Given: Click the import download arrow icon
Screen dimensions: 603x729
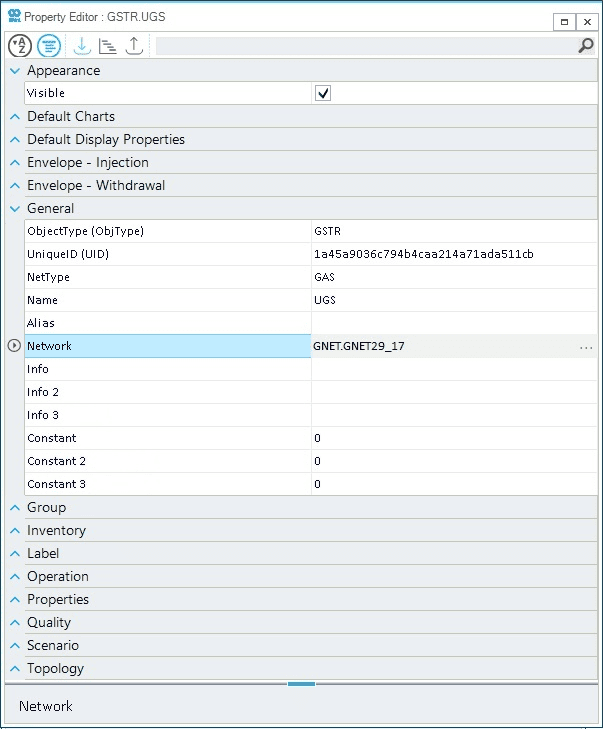Looking at the screenshot, I should (x=82, y=45).
